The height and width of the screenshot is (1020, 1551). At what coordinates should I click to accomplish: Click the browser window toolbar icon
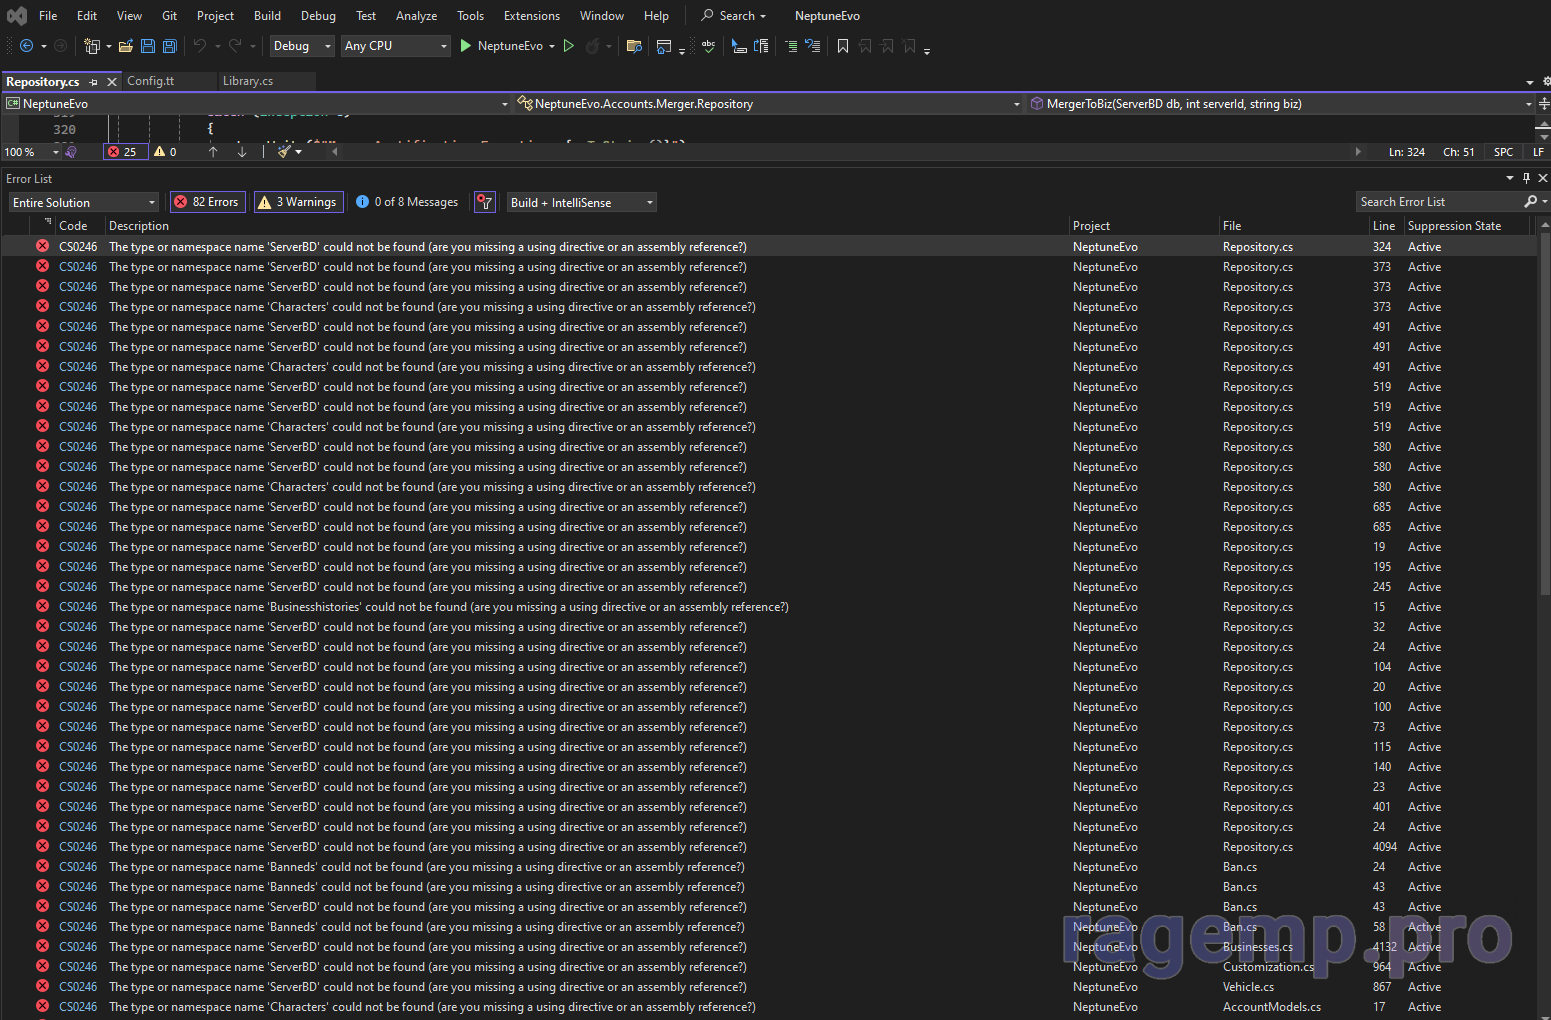pos(664,46)
